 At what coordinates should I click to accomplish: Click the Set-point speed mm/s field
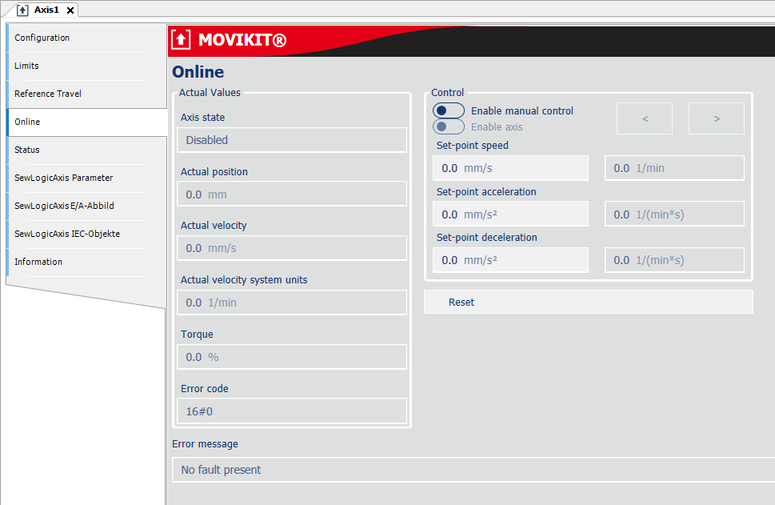click(x=510, y=168)
